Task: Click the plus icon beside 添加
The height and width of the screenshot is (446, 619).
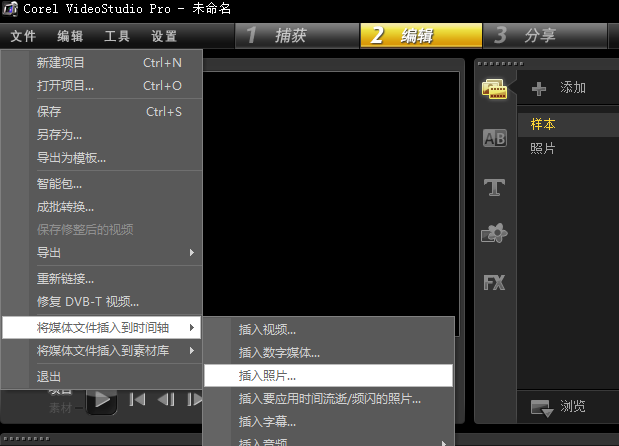Action: [x=539, y=88]
